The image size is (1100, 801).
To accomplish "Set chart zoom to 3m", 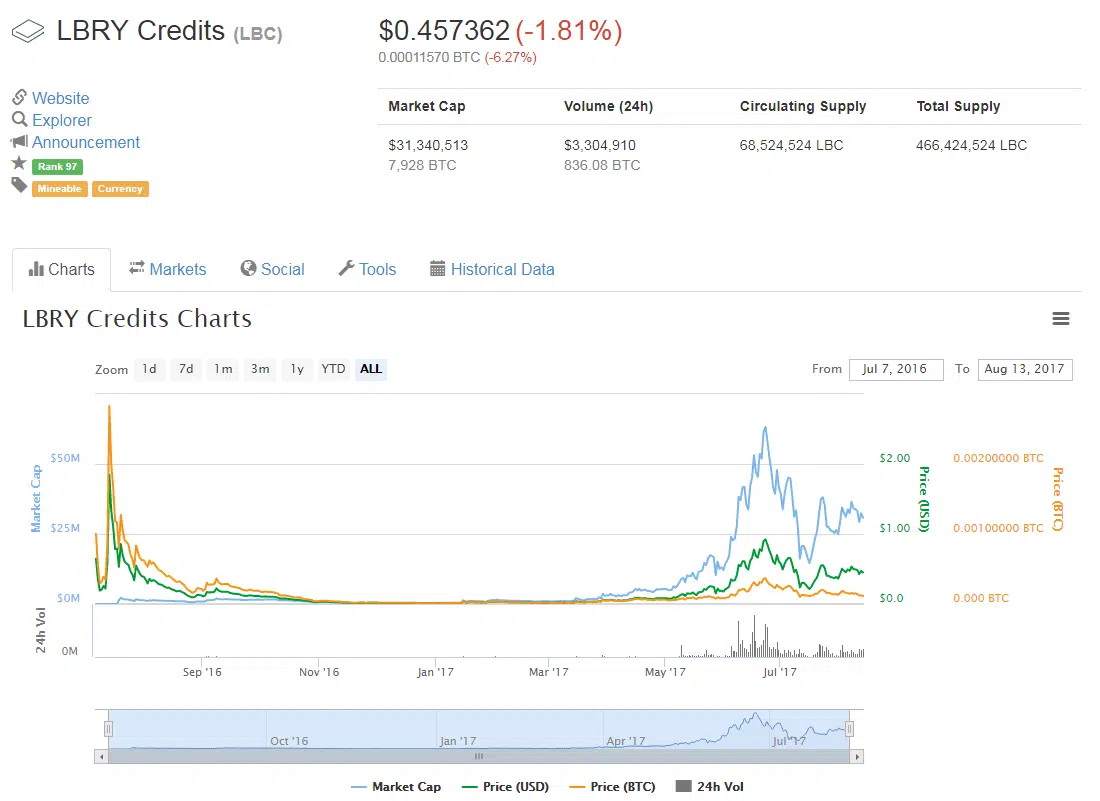I will (260, 369).
